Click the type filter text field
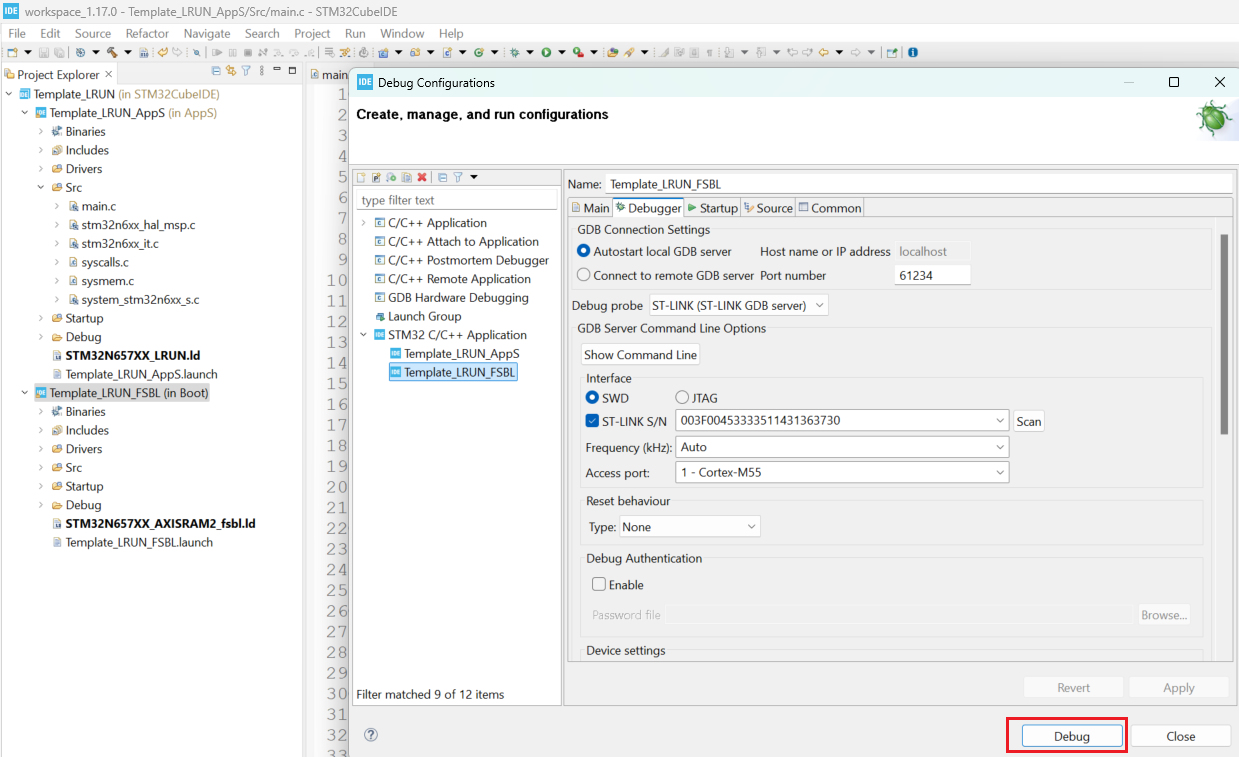The image size is (1239, 757). [x=457, y=200]
